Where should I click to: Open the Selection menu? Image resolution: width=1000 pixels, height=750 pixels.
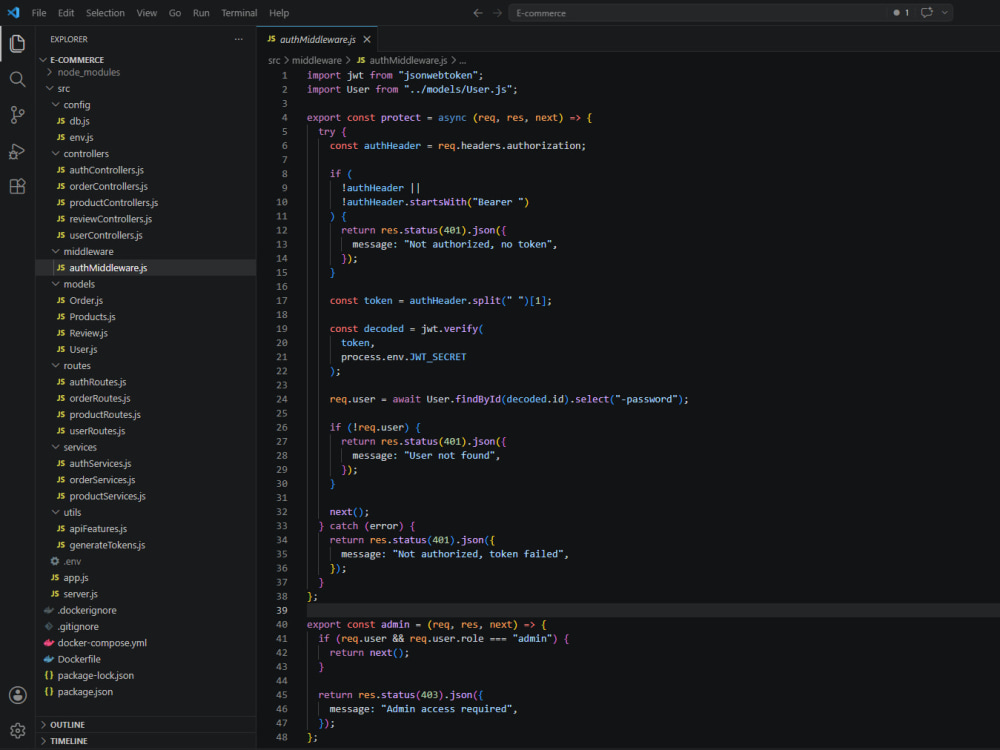[105, 13]
